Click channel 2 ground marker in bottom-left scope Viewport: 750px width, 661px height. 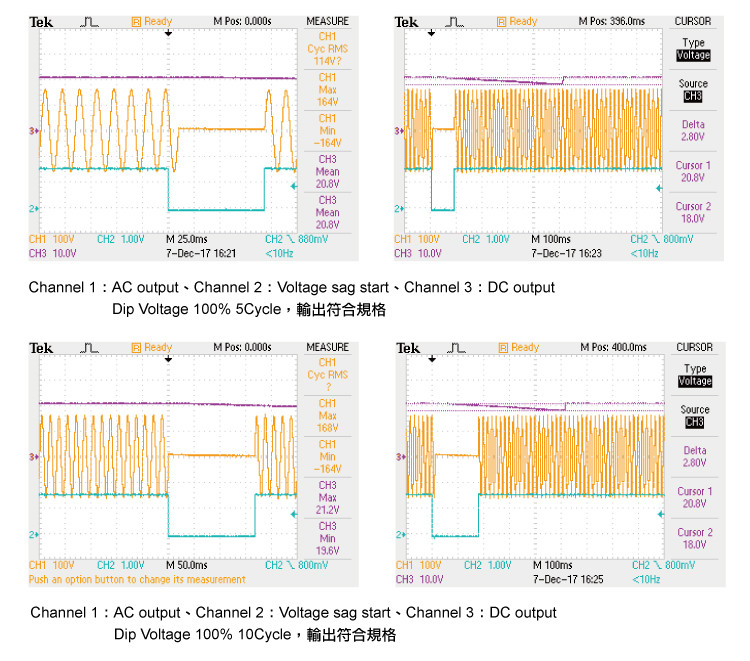coord(33,535)
